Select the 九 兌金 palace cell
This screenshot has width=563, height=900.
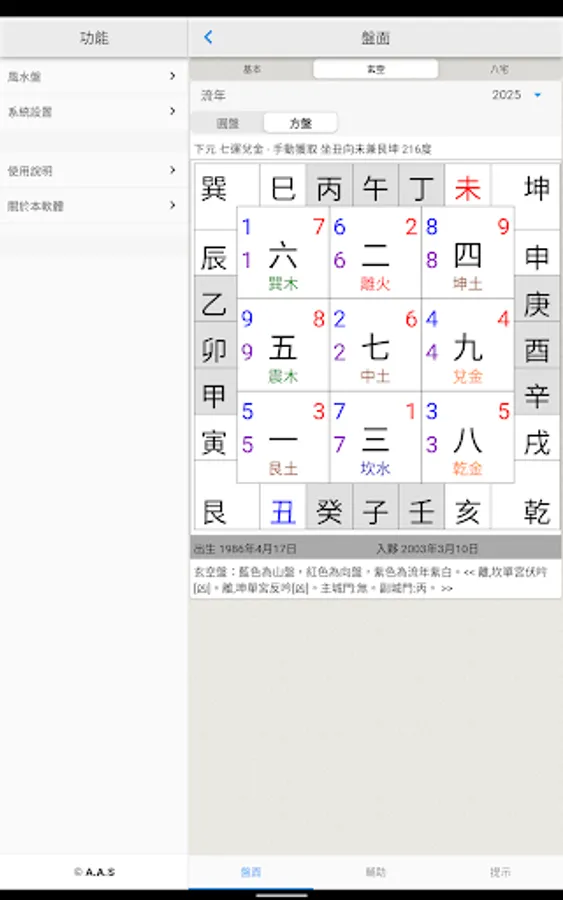click(x=468, y=345)
